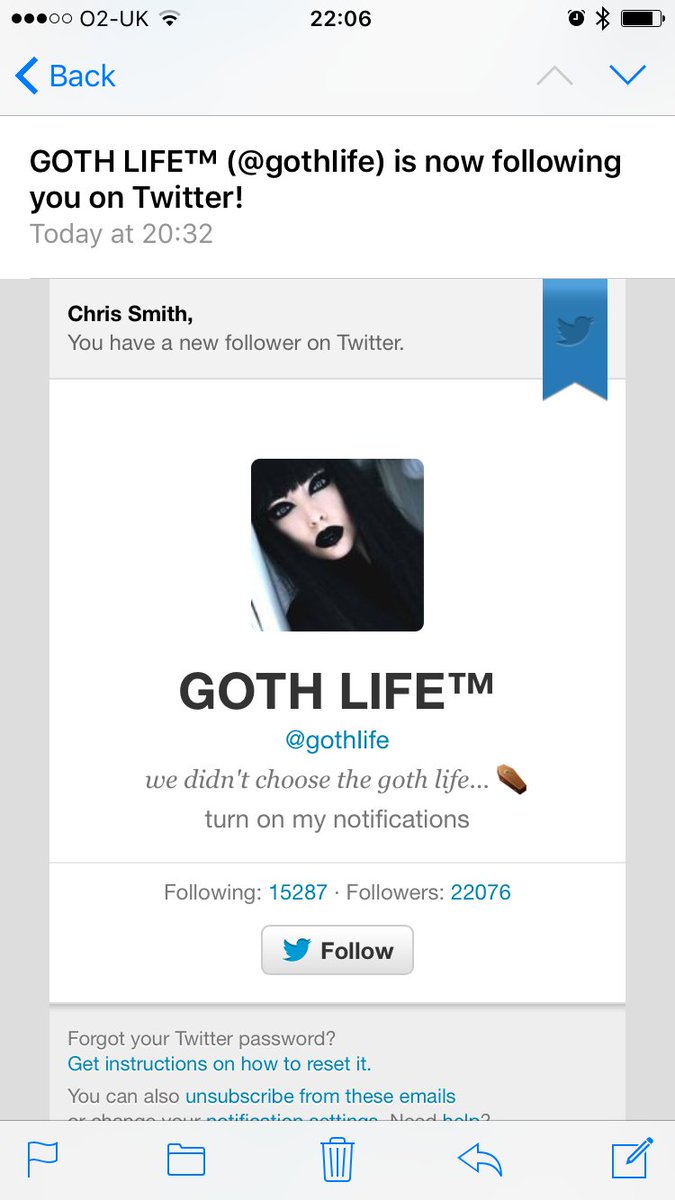Go back using the Back chevron

(65, 76)
